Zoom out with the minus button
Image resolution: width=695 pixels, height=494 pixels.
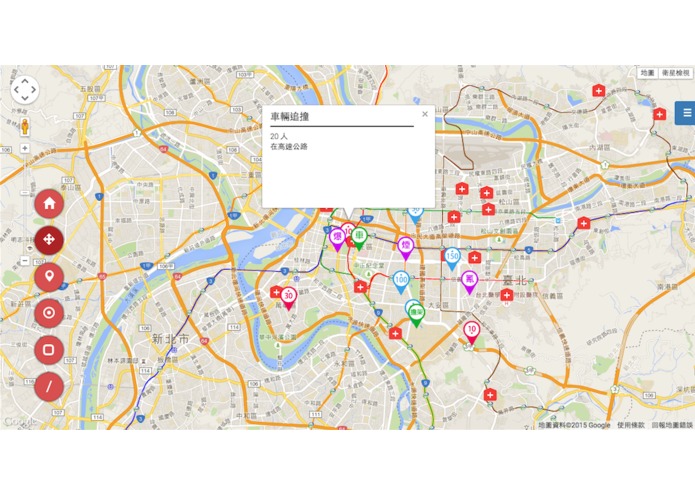[25, 261]
